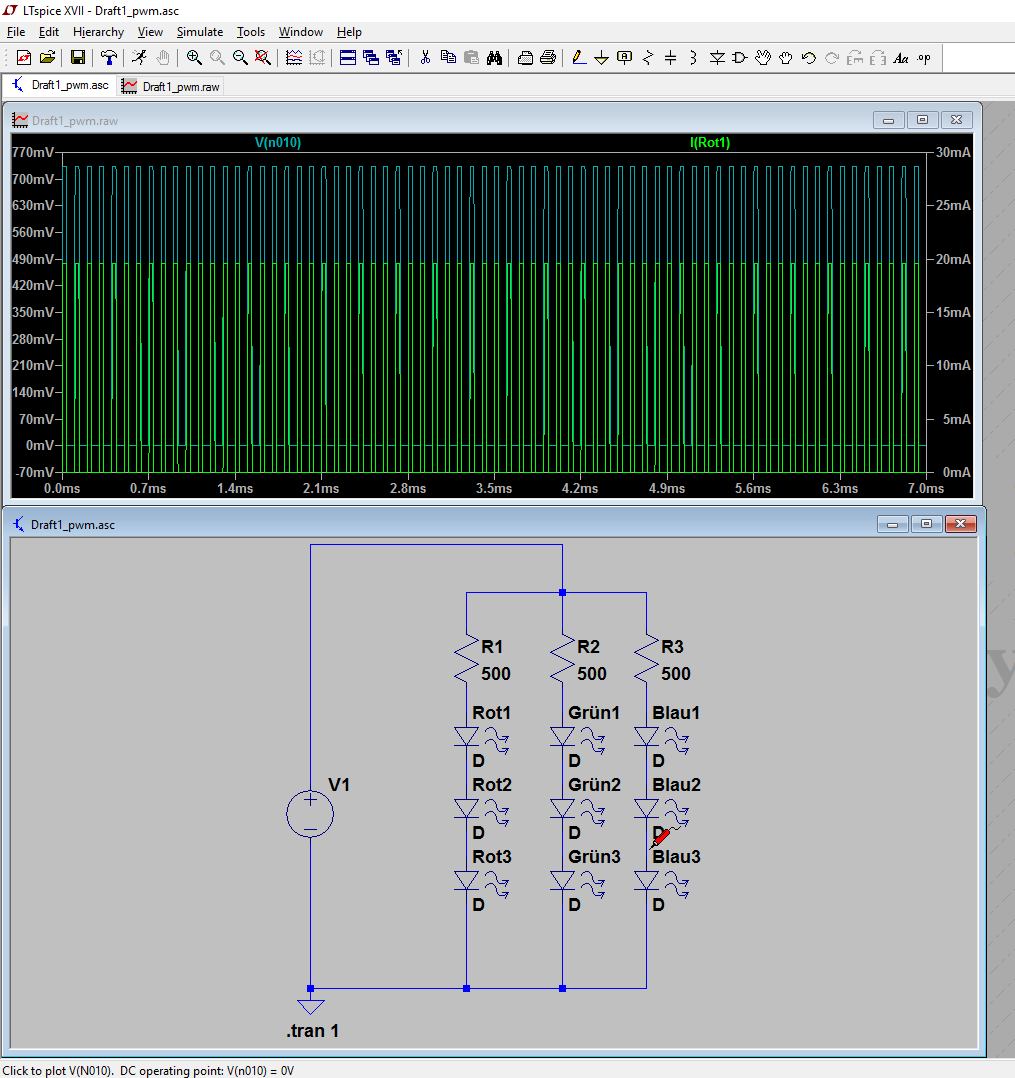This screenshot has height=1078, width=1015.
Task: Cascade the windows with the Cascade icon
Action: click(x=371, y=58)
